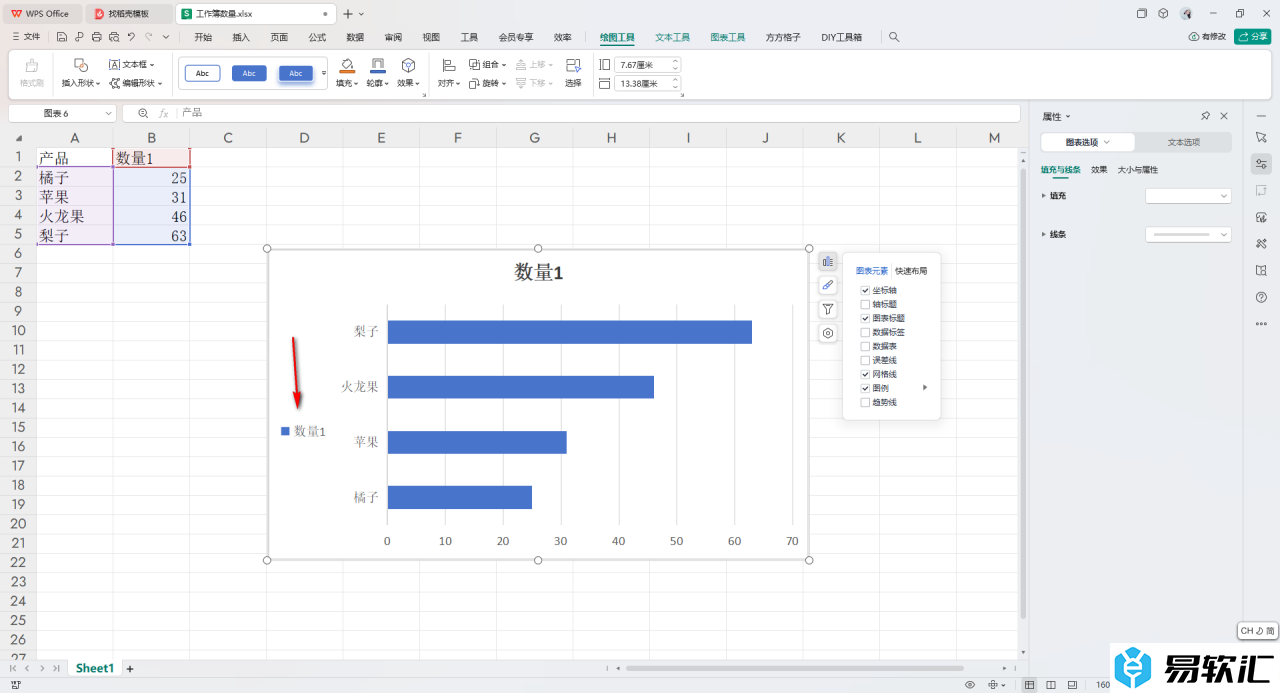Click the user avatar in title bar
1280x693 pixels.
point(1186,14)
